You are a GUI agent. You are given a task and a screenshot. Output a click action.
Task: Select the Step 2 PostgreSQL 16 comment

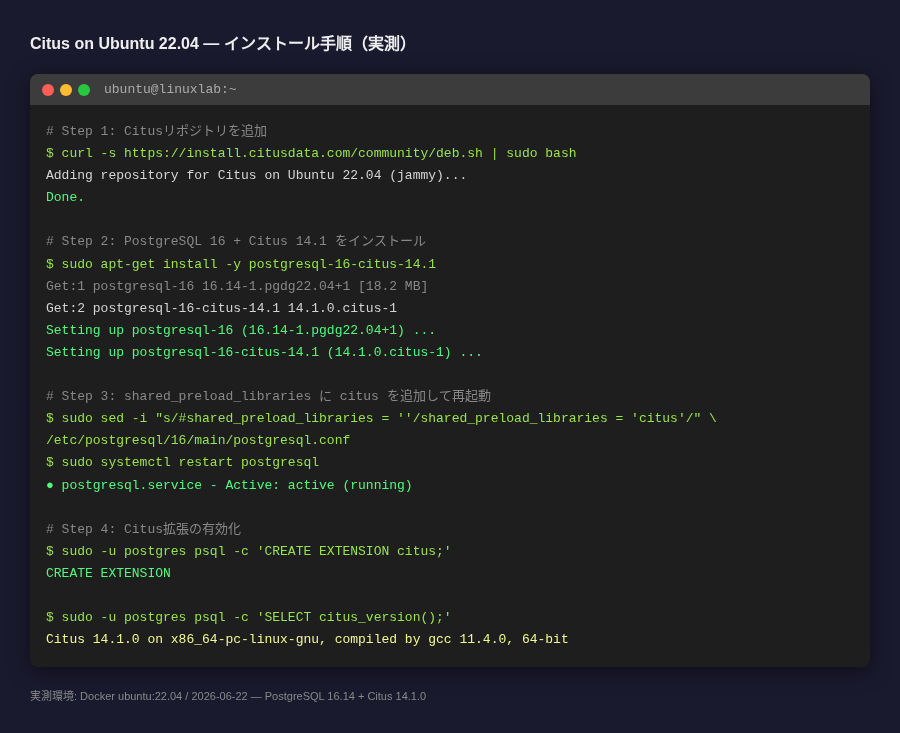[235, 241]
